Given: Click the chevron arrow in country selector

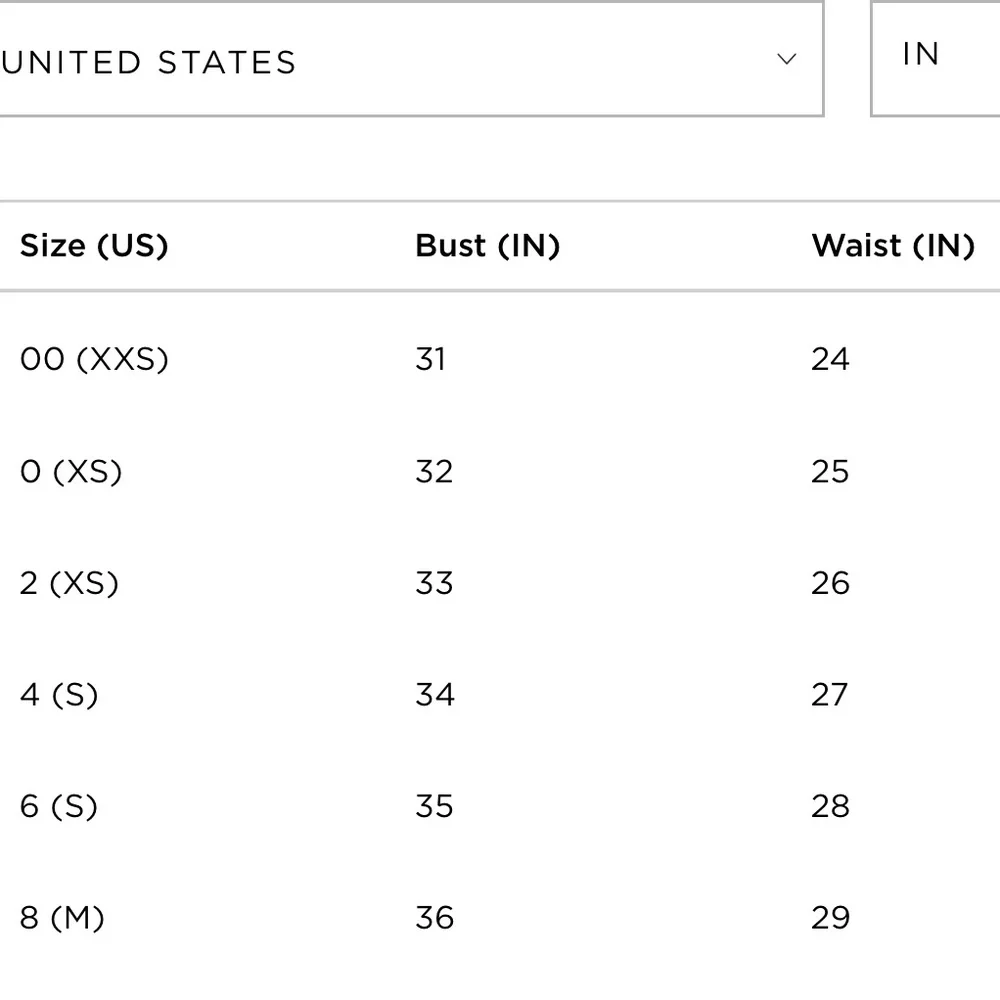Looking at the screenshot, I should (x=787, y=59).
